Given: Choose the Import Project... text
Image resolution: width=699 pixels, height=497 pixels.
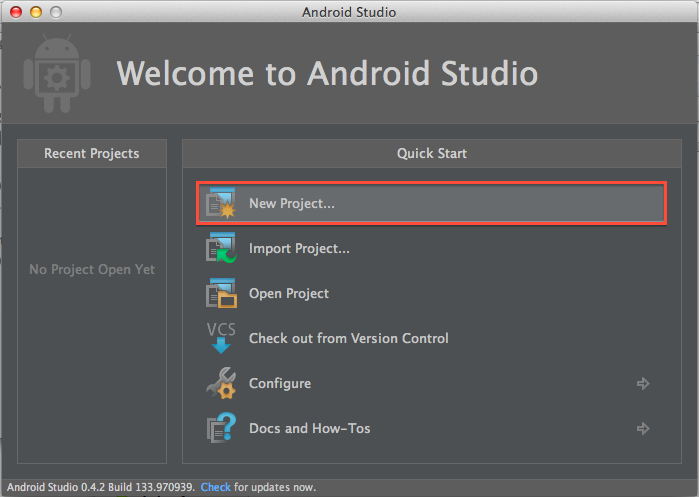Looking at the screenshot, I should pyautogui.click(x=299, y=248).
